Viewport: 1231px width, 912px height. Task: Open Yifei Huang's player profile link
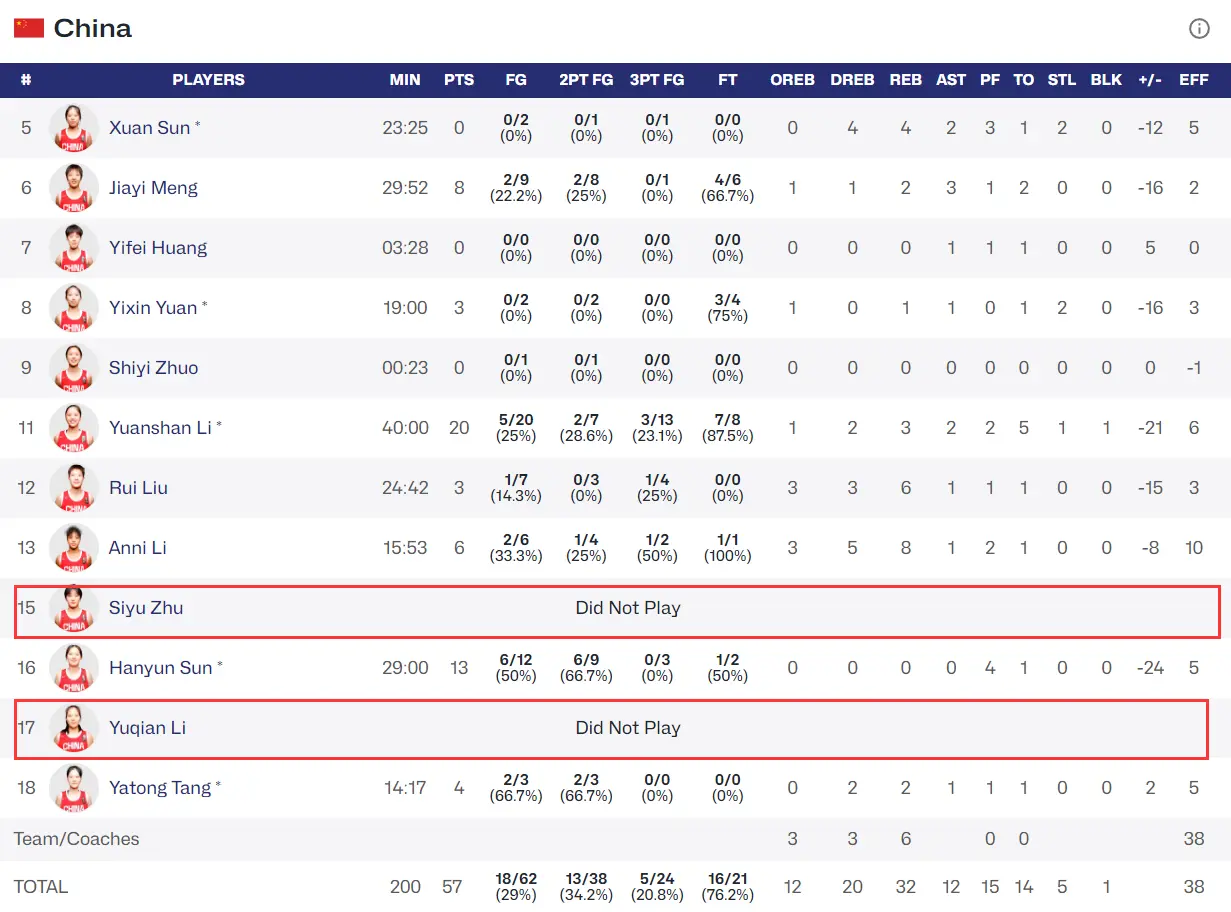tap(158, 248)
